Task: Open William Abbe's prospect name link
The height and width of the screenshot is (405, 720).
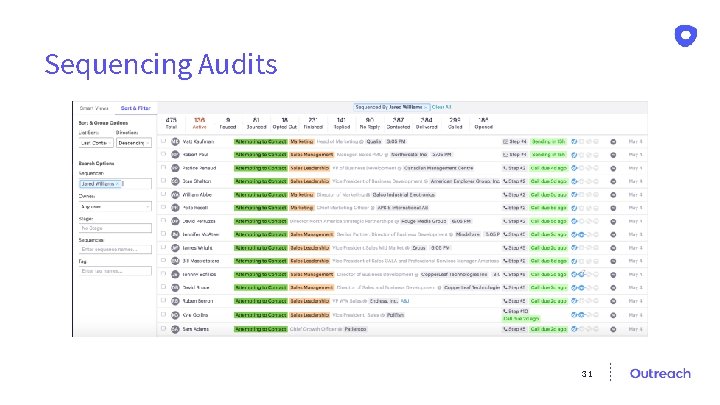Action: point(197,195)
